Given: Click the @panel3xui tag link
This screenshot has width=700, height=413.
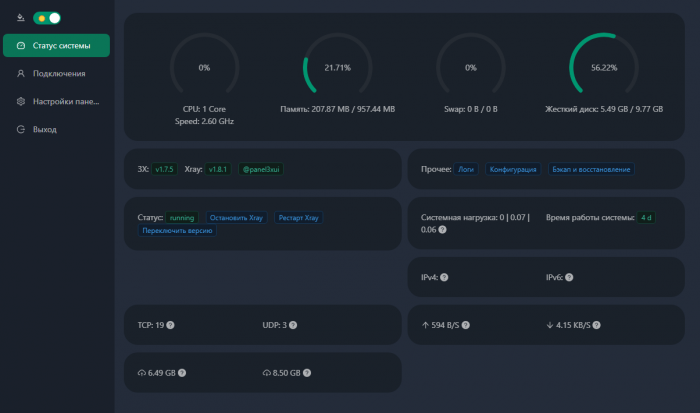Looking at the screenshot, I should pyautogui.click(x=262, y=170).
